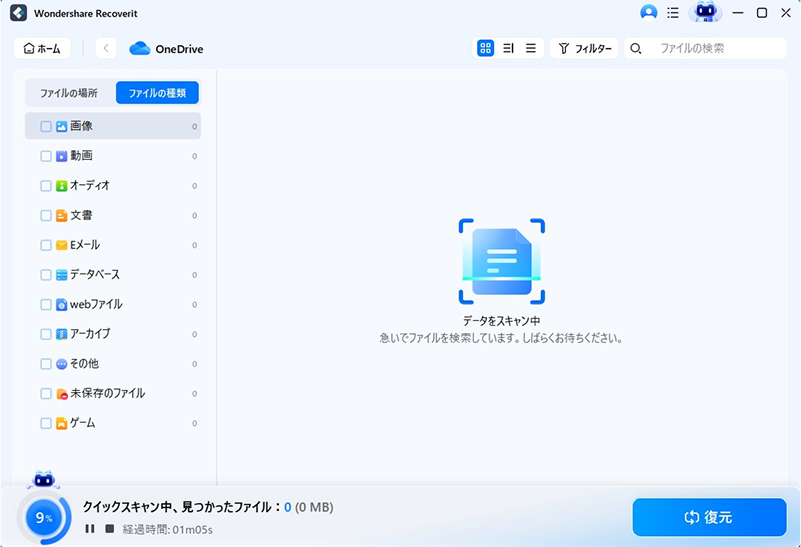Pause the quick scan
This screenshot has height=547, width=801.
point(90,528)
